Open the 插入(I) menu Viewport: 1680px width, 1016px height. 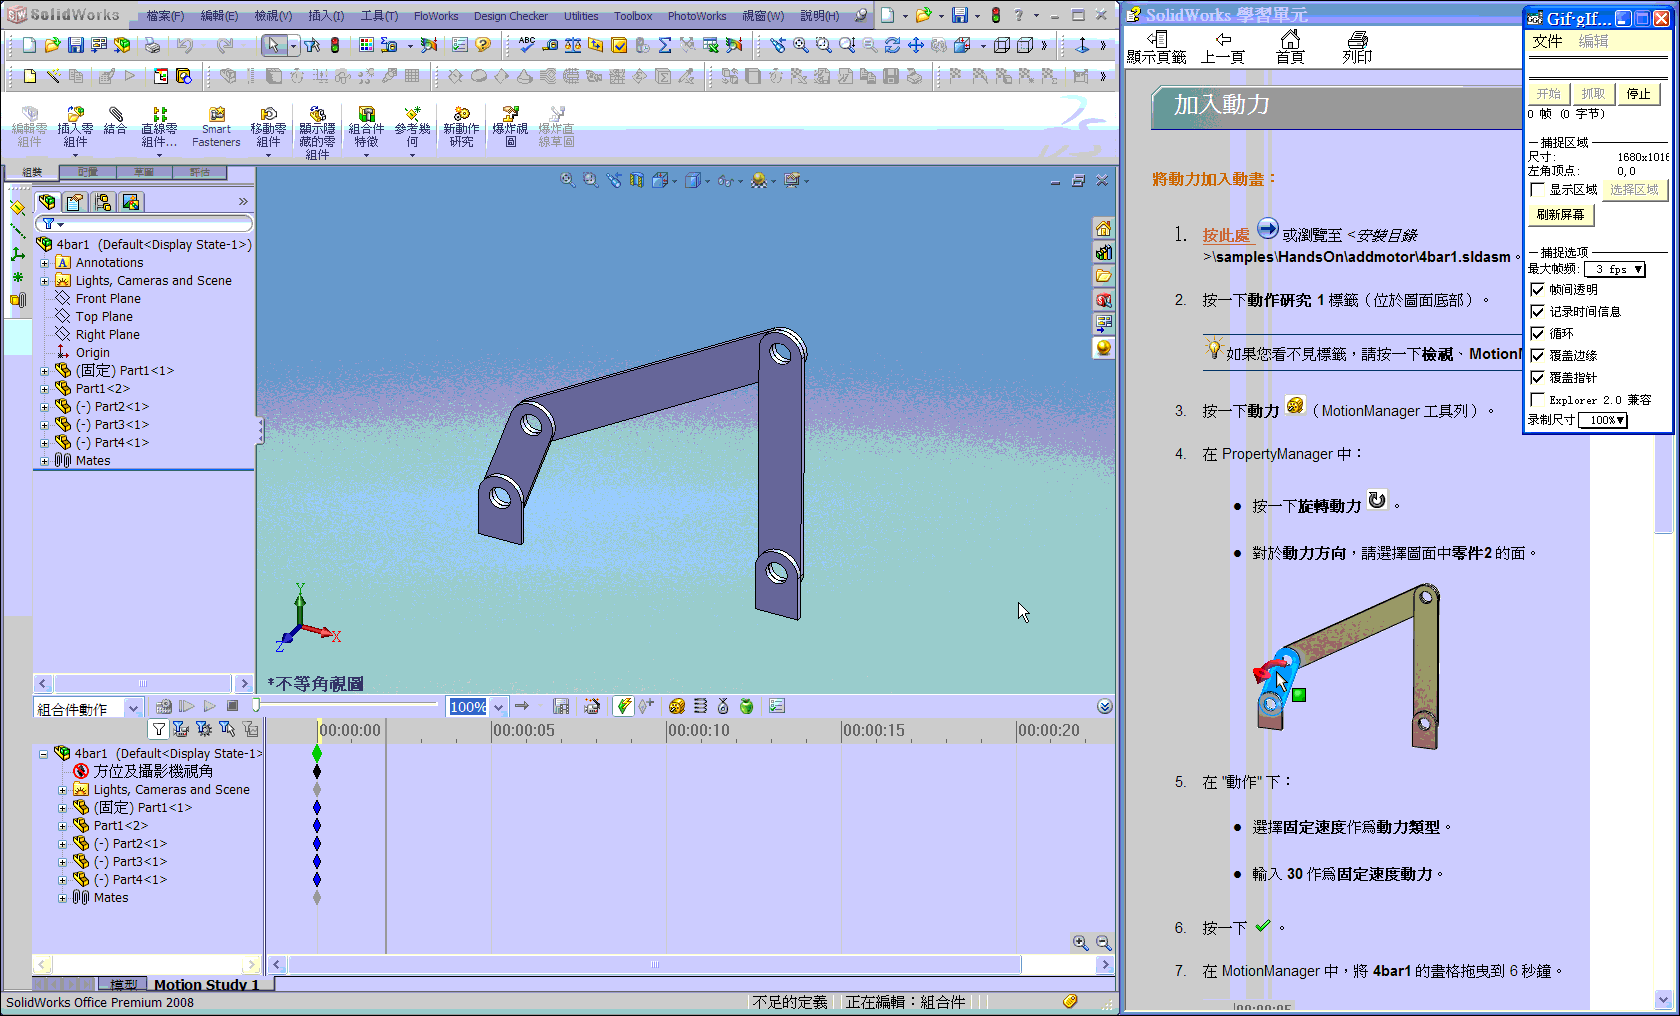click(x=326, y=15)
